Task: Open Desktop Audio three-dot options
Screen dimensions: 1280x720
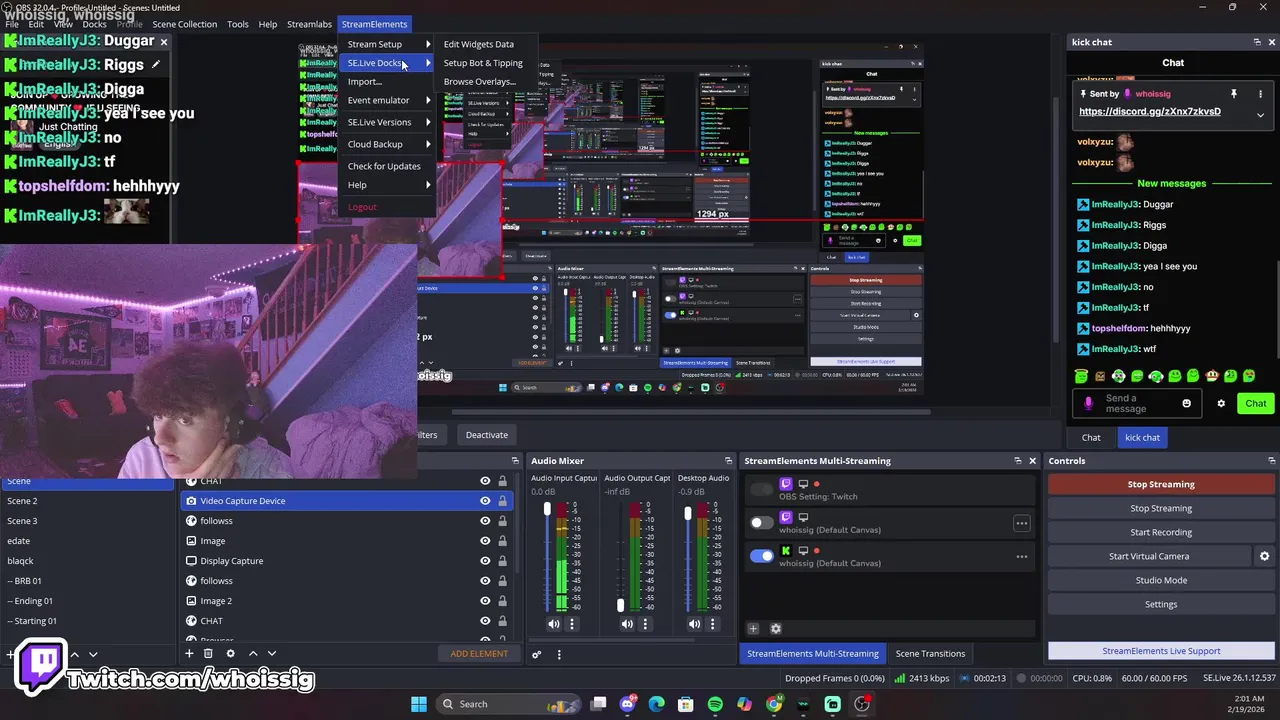Action: (x=713, y=624)
